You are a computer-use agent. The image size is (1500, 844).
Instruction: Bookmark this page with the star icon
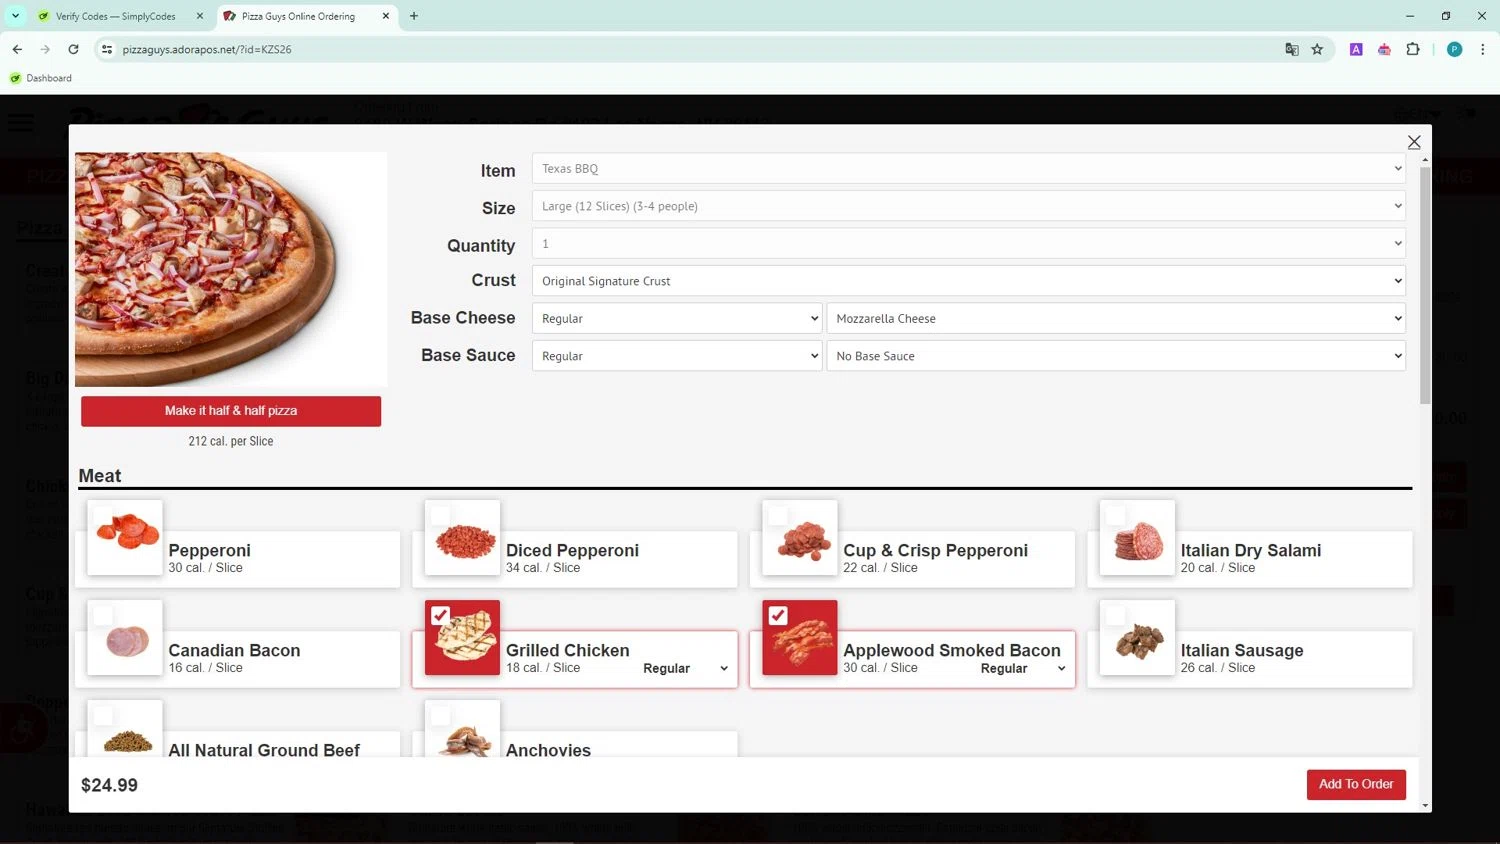(1317, 49)
